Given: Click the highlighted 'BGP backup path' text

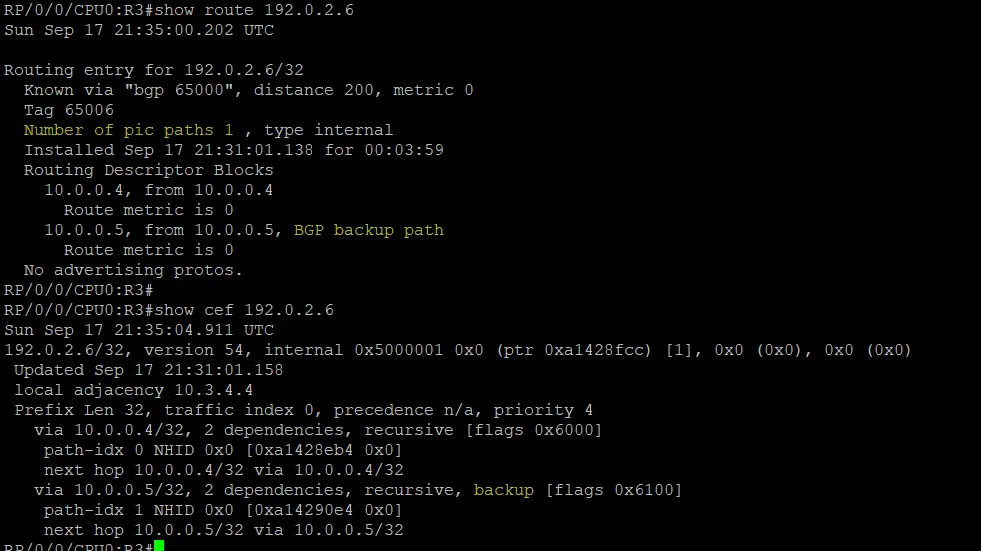Looking at the screenshot, I should click(x=369, y=230).
